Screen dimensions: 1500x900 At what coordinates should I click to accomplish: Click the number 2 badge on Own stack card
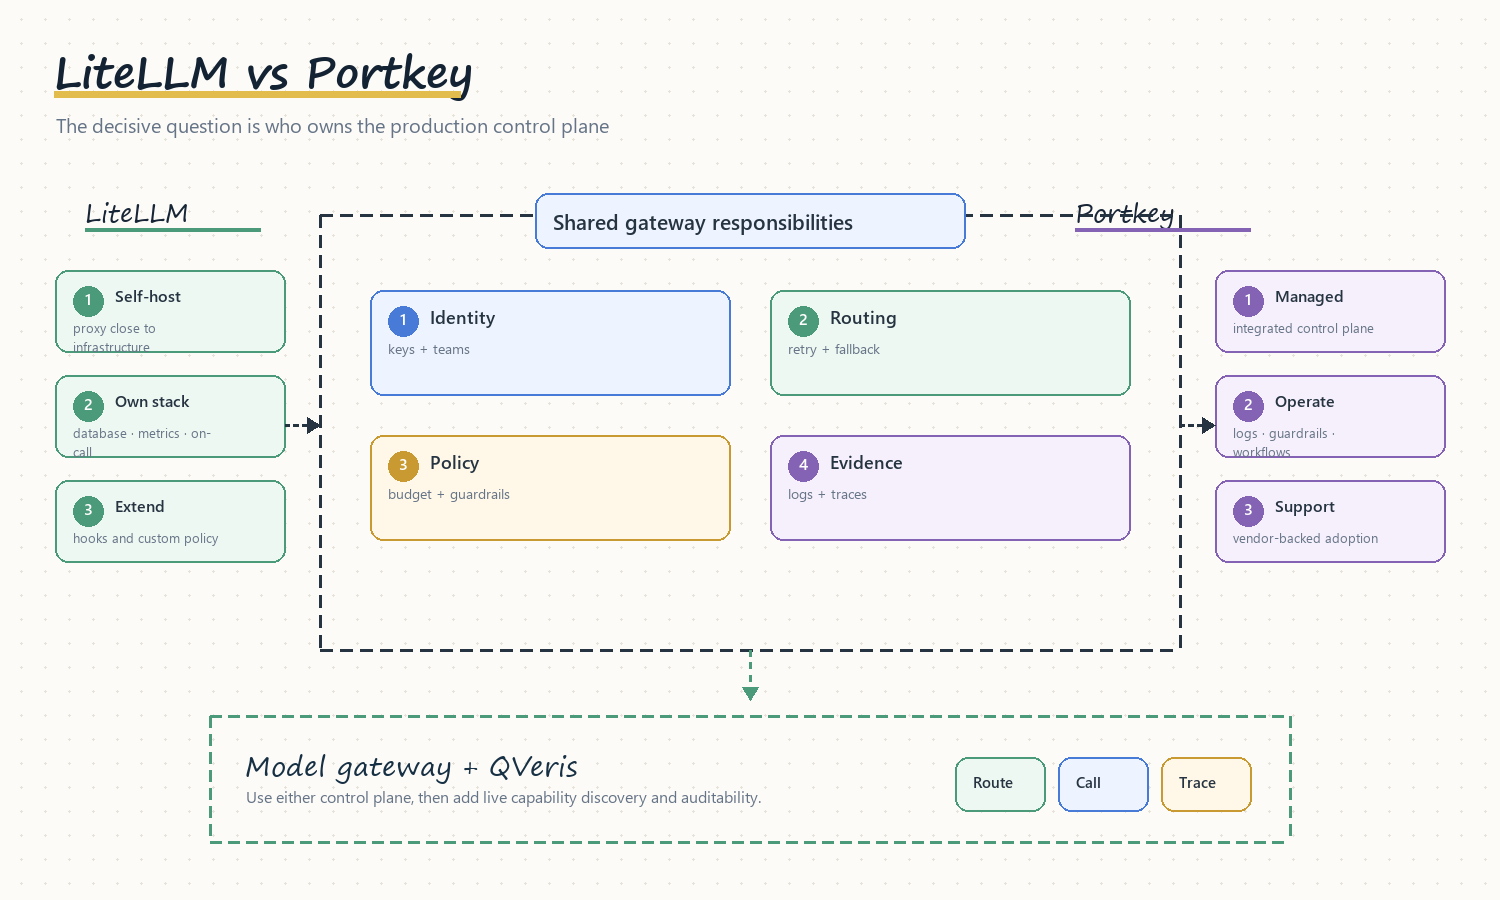(x=88, y=405)
